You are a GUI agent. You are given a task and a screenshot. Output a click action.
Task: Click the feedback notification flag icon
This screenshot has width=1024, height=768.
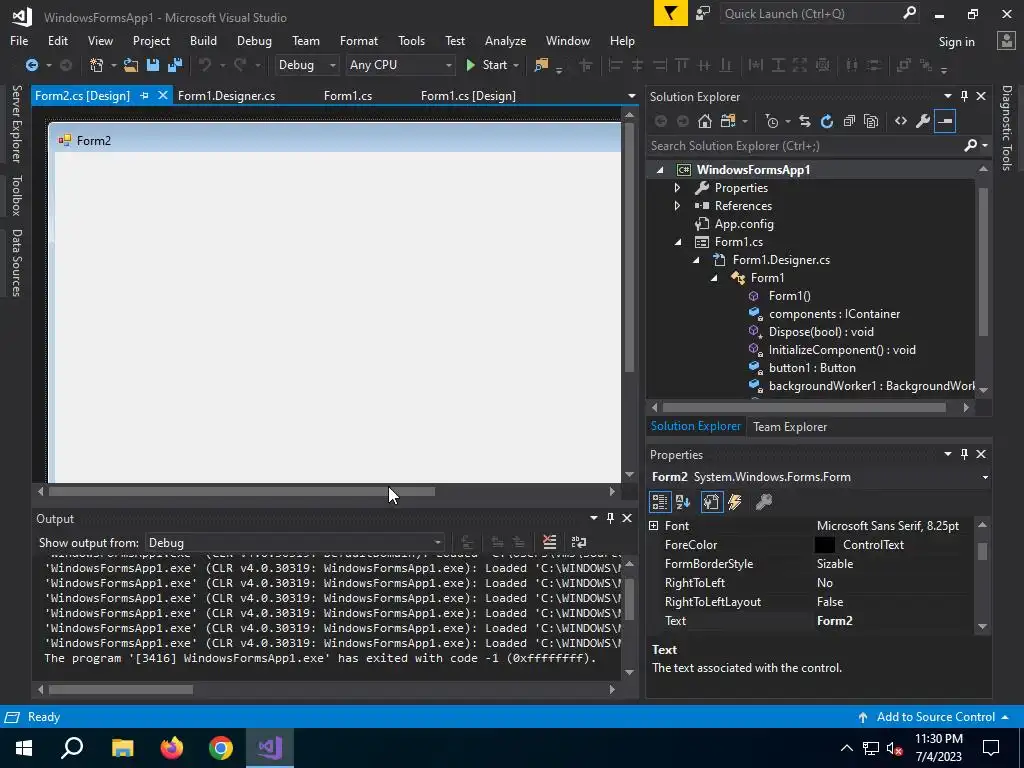[671, 13]
